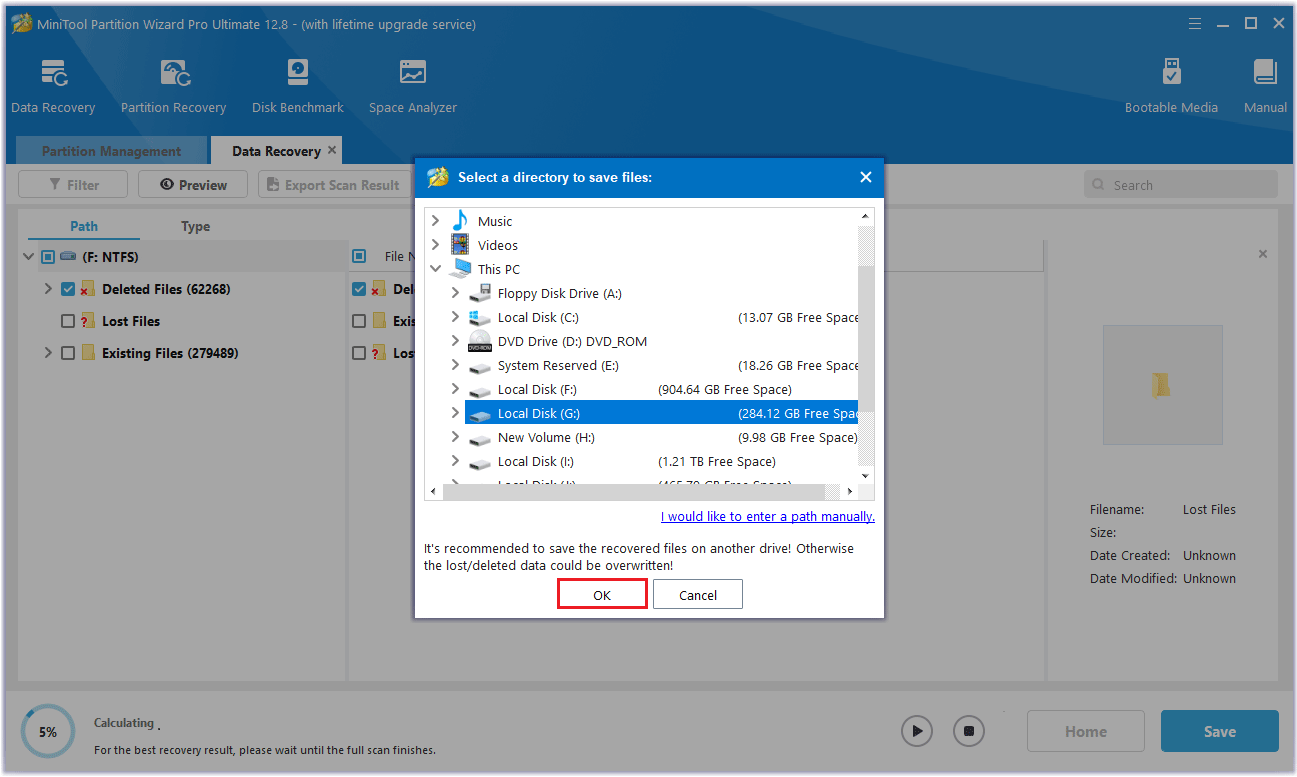The width and height of the screenshot is (1297, 777).
Task: Collapse the F: NTFS tree node
Action: pyautogui.click(x=28, y=257)
